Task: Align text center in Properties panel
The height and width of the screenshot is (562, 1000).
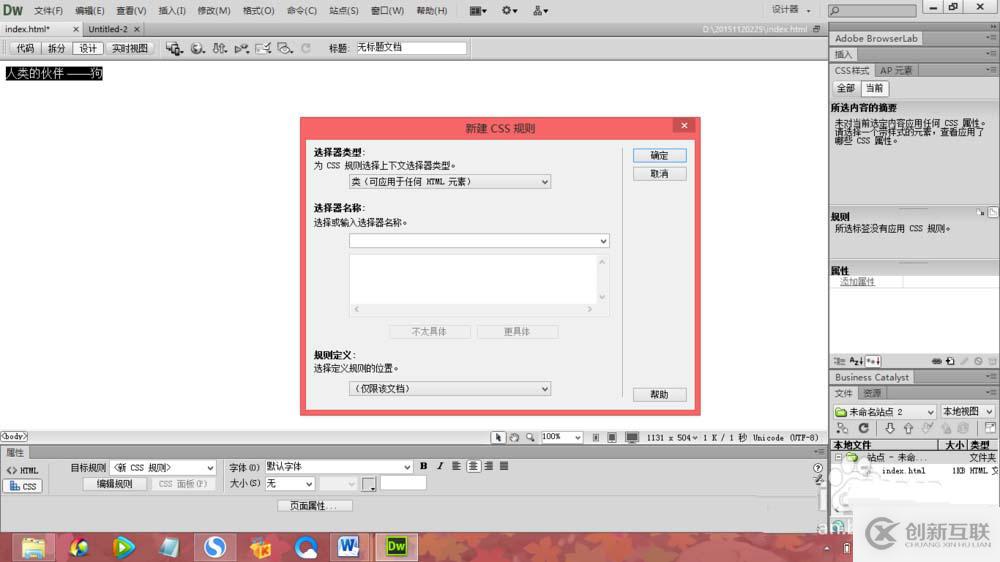Action: 473,466
